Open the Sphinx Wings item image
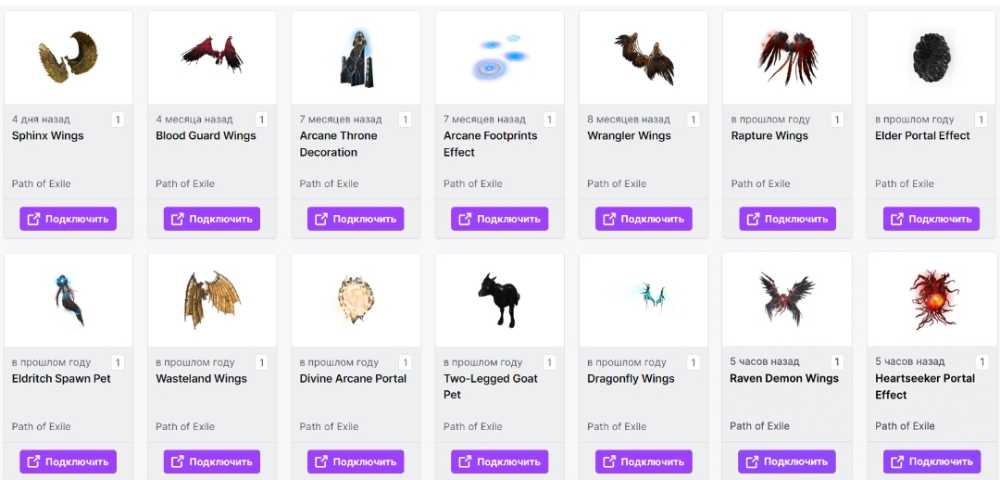 click(x=68, y=58)
